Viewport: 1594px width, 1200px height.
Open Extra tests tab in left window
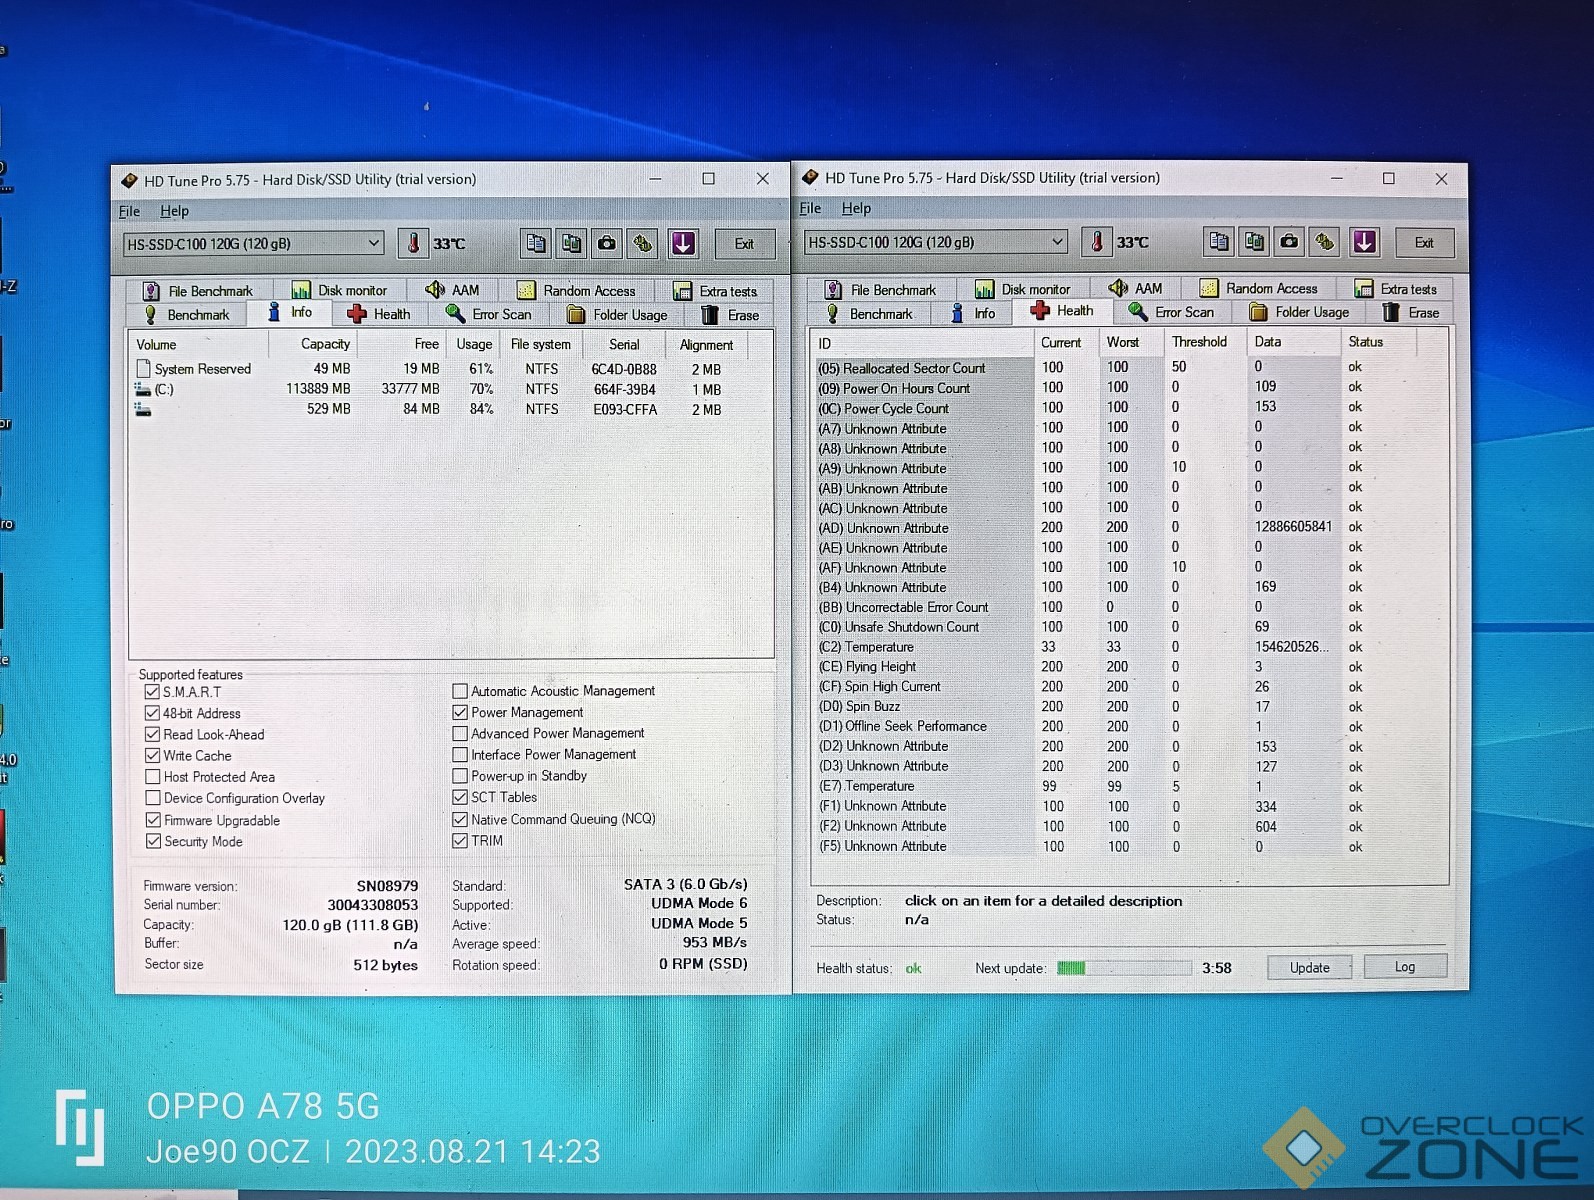point(715,291)
